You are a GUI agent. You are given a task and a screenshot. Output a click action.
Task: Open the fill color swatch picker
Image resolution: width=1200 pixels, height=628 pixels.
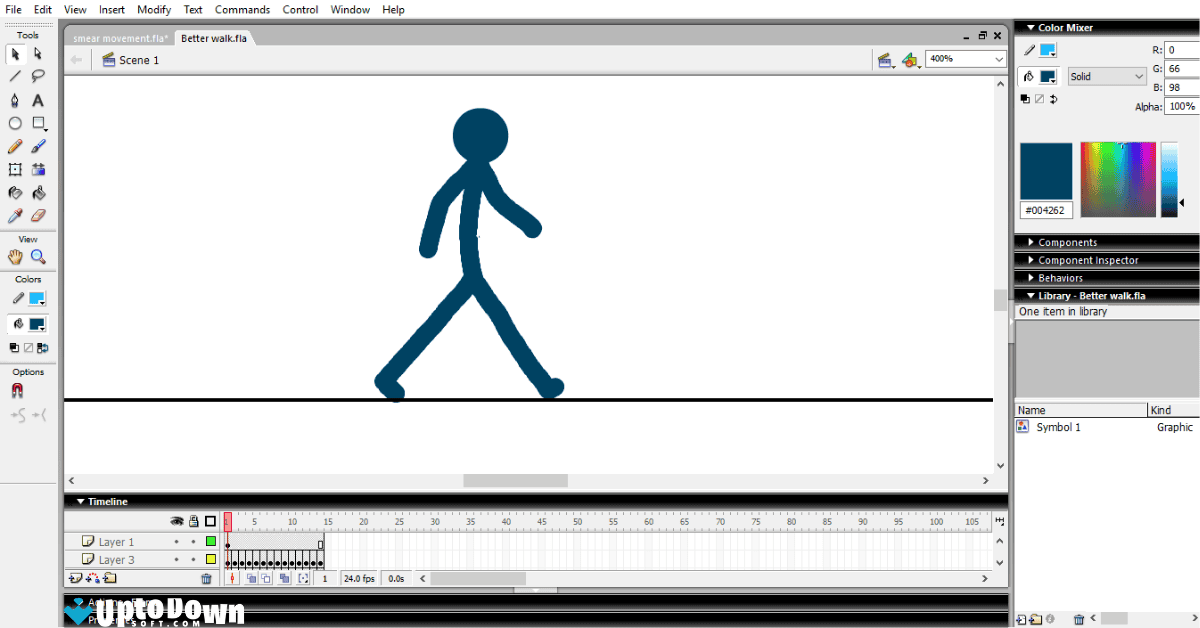click(35, 324)
